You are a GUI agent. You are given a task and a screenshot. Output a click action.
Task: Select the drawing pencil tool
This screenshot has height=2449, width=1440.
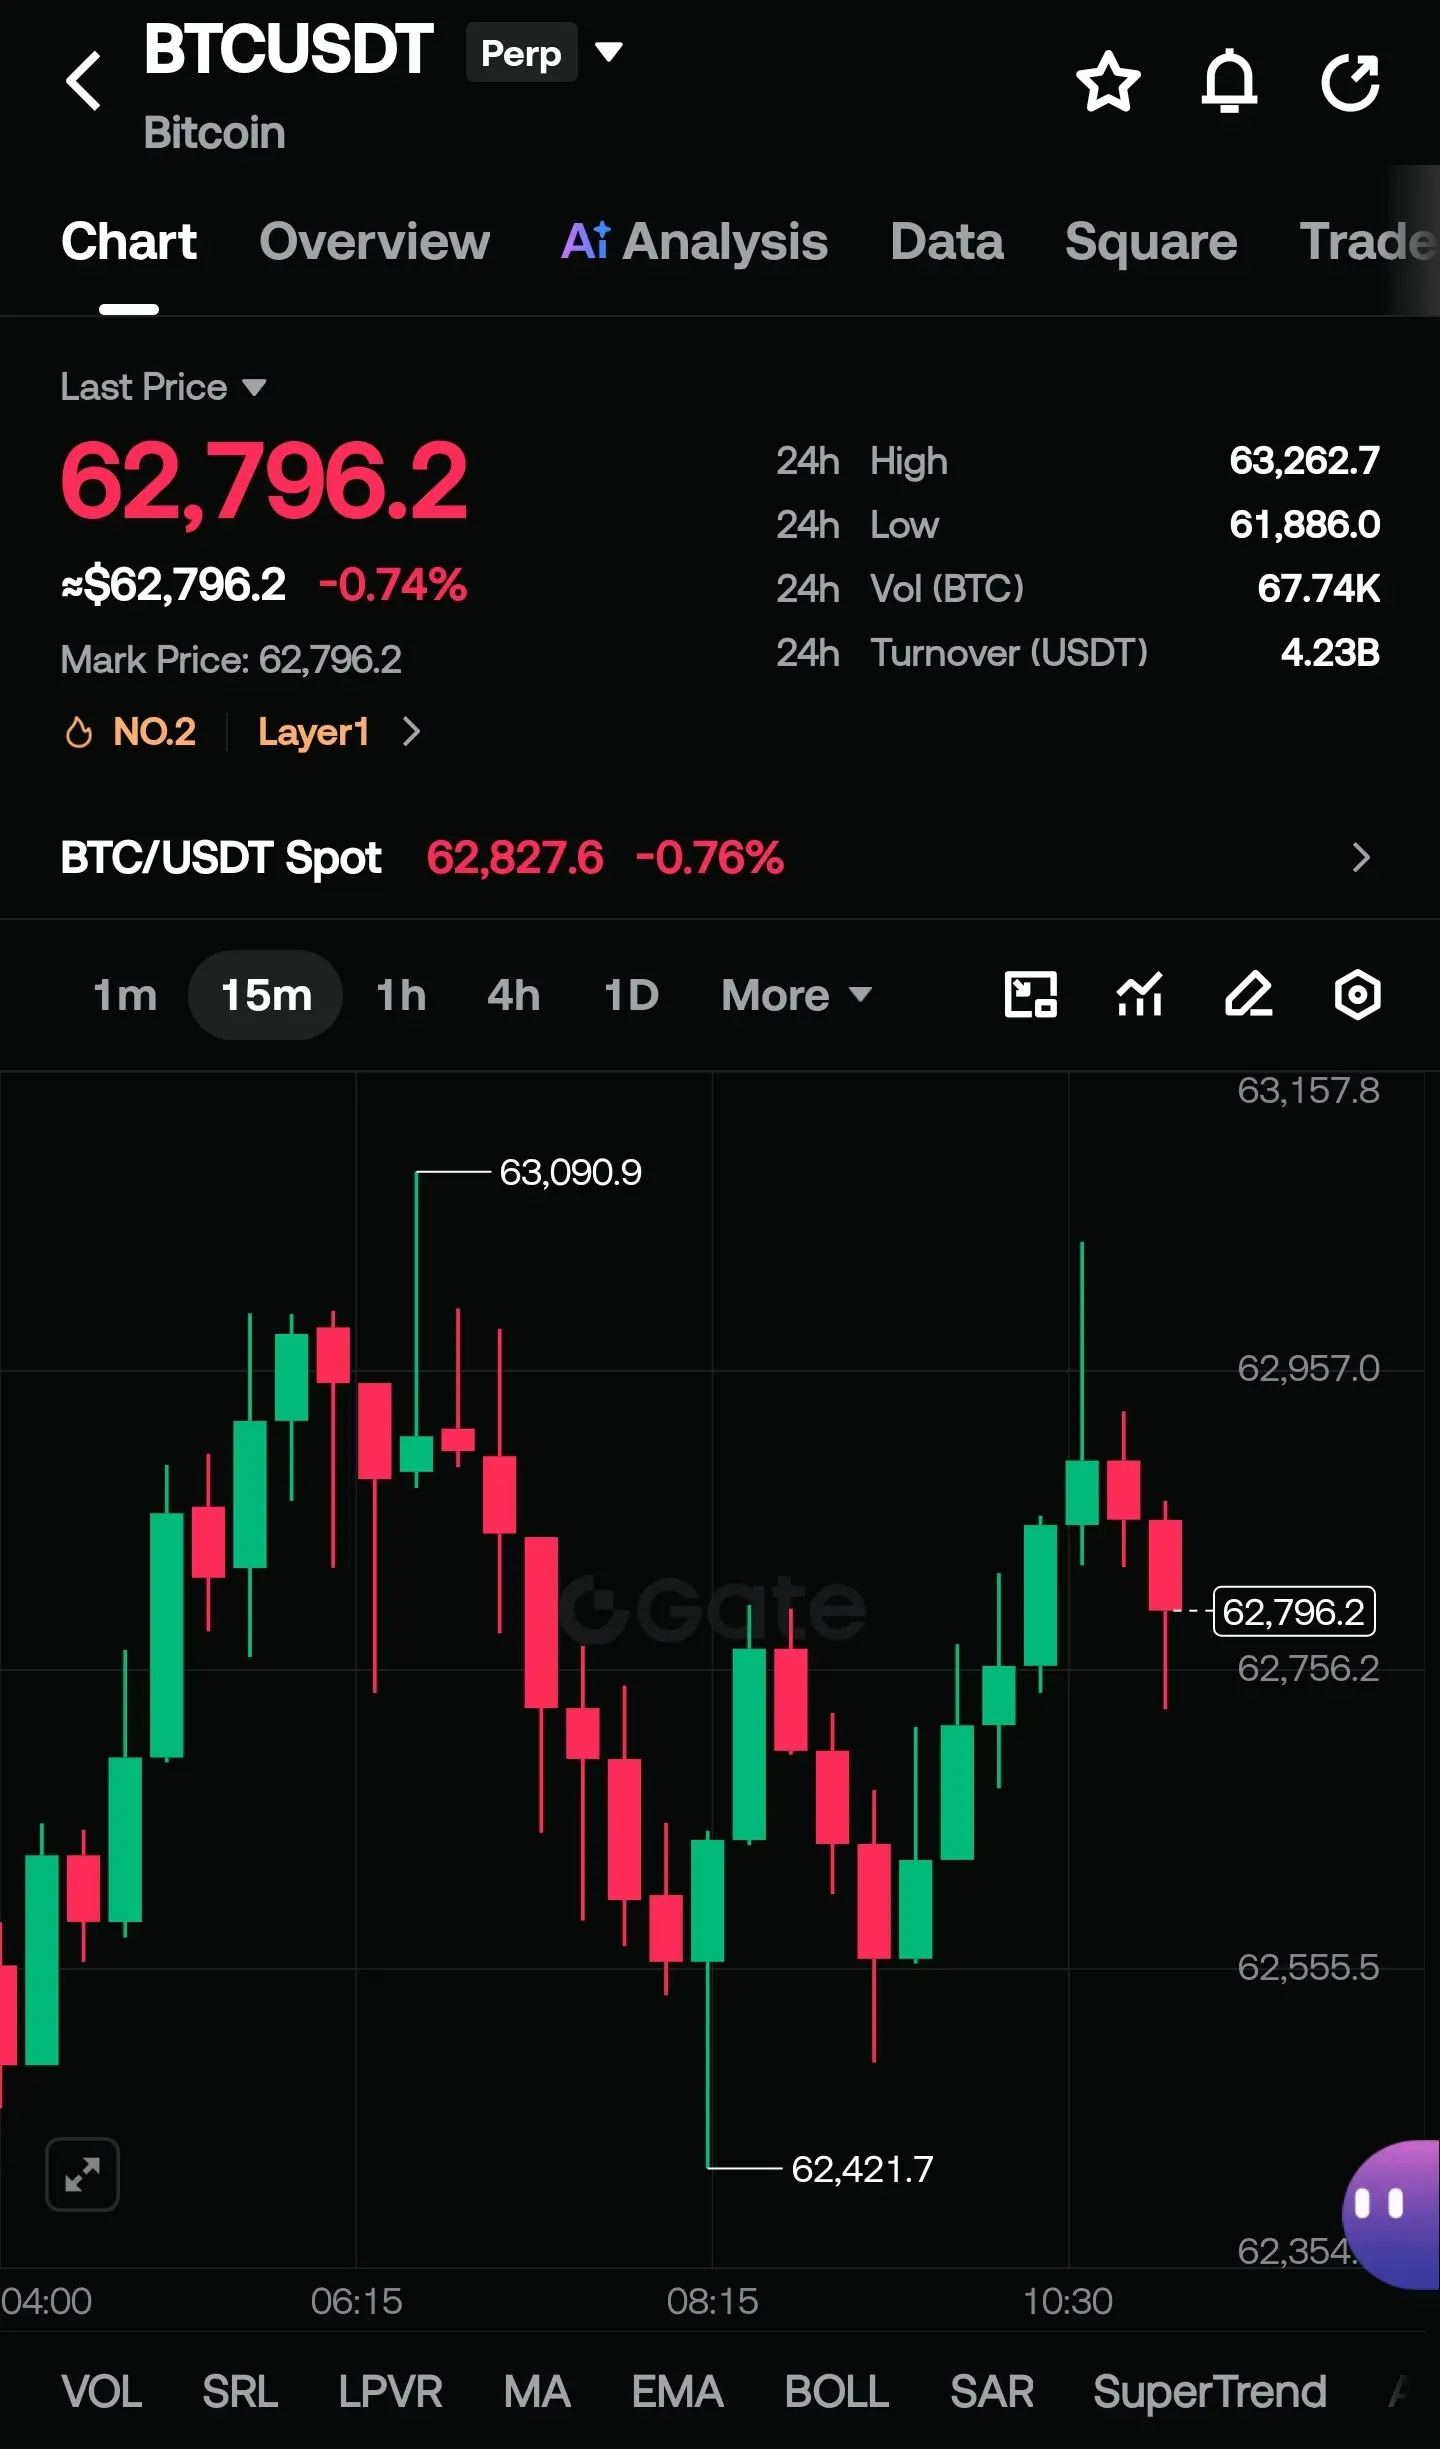[x=1249, y=995]
